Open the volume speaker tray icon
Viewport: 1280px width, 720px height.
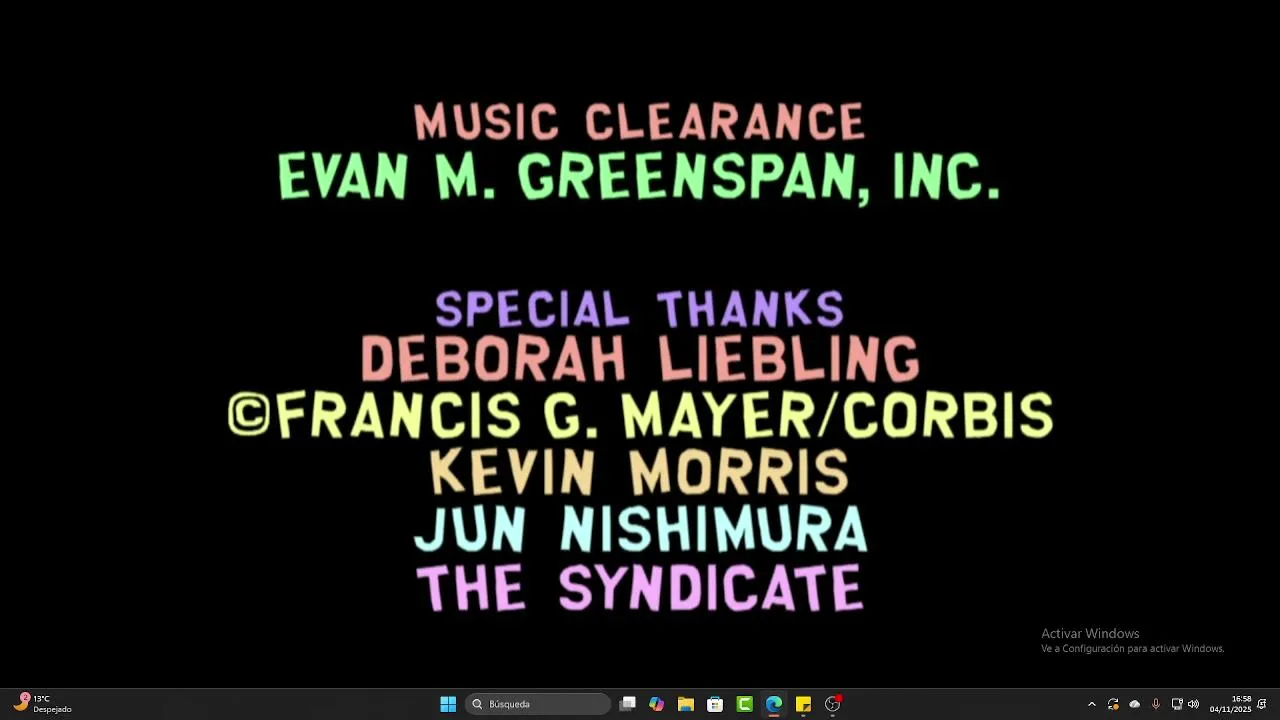pos(1193,704)
